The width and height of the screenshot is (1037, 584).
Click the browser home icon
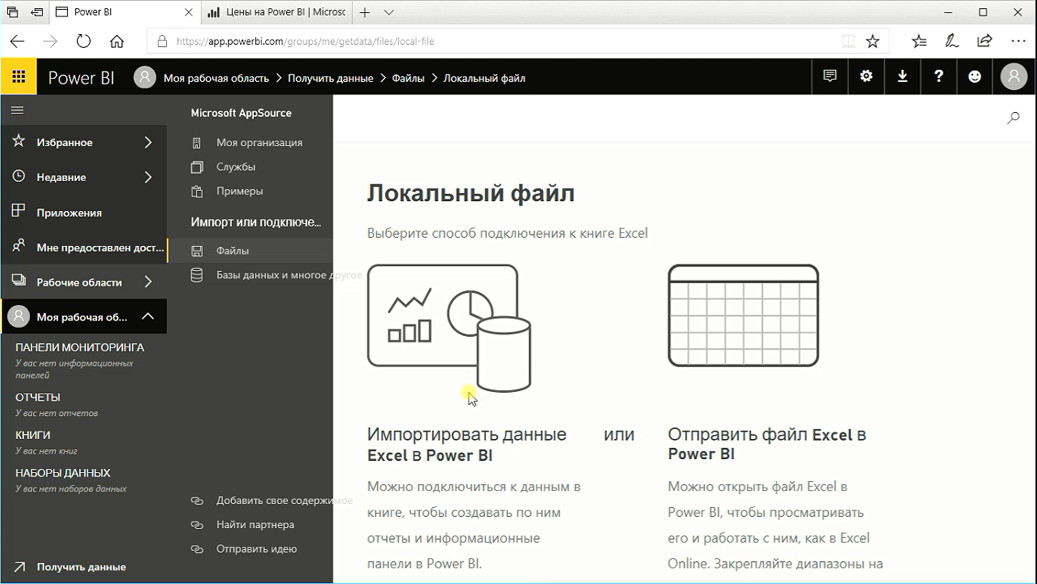click(x=117, y=41)
